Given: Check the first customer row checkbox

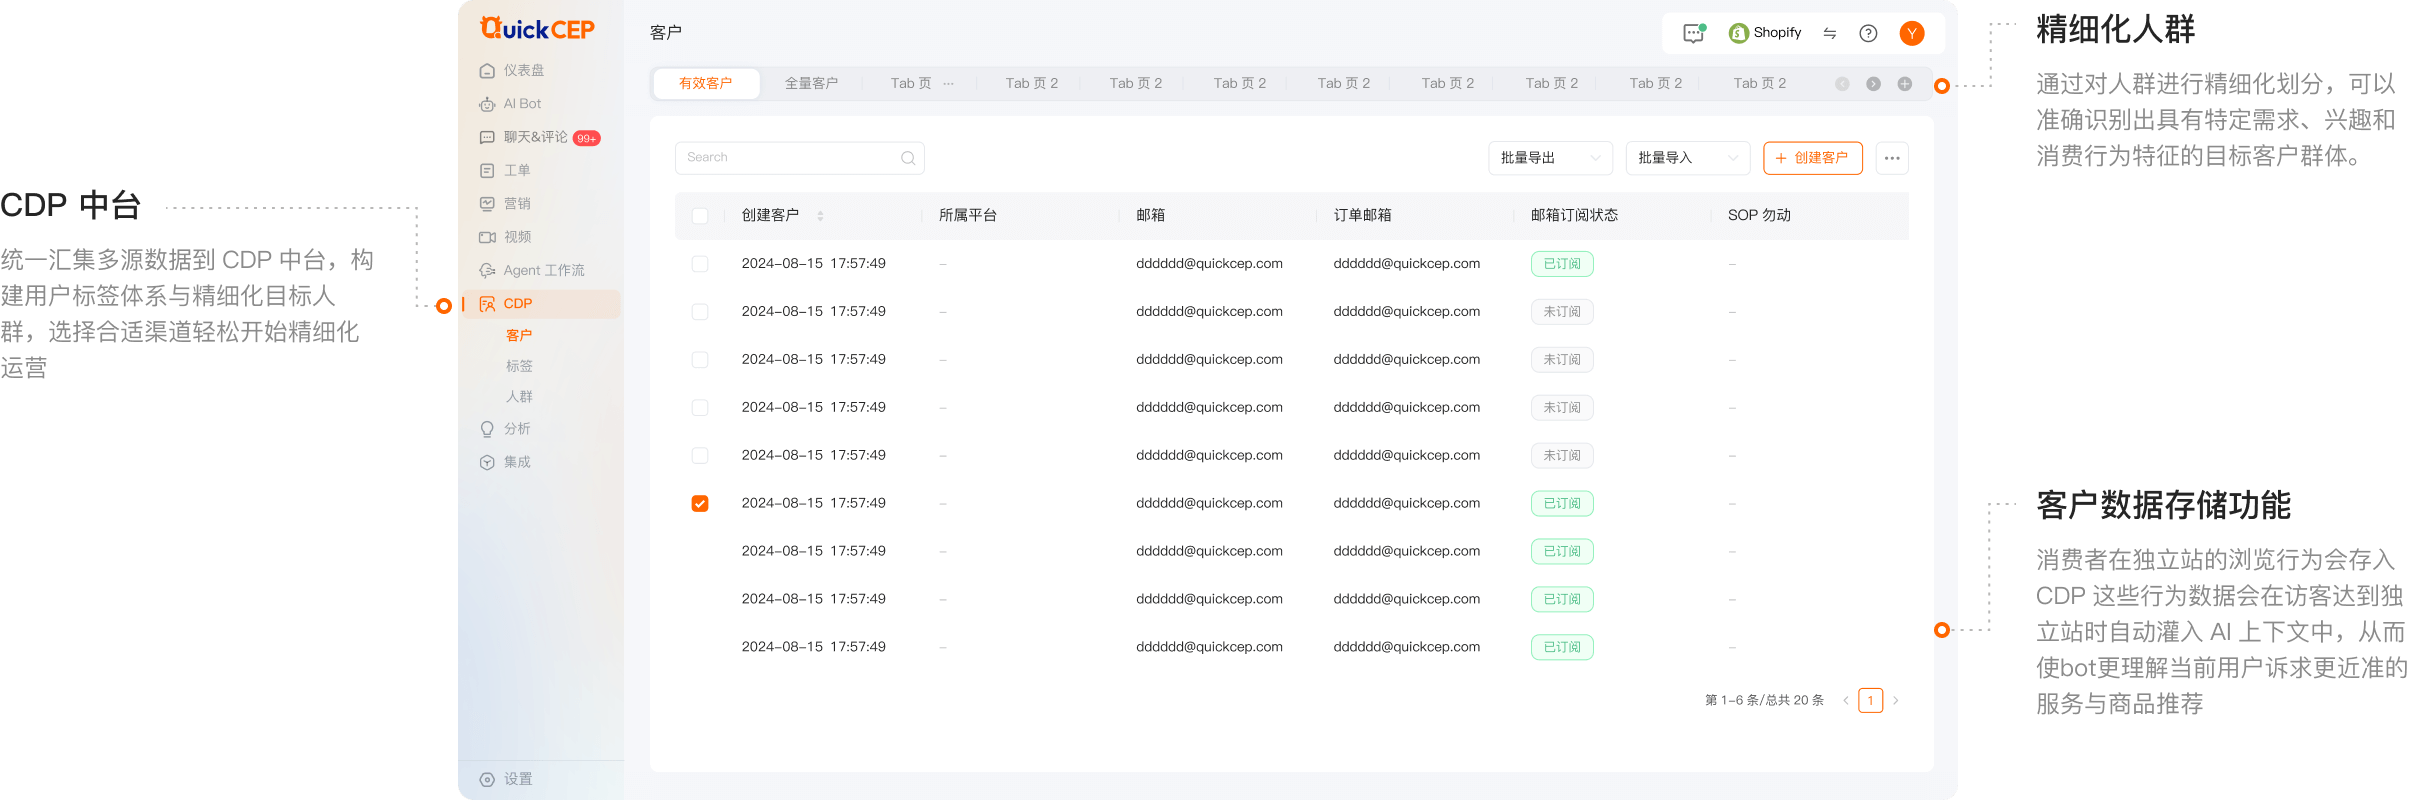Looking at the screenshot, I should point(700,264).
